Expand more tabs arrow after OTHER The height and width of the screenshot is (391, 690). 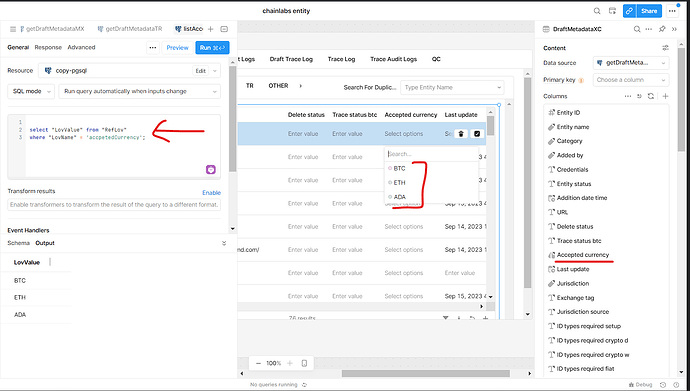tap(301, 86)
